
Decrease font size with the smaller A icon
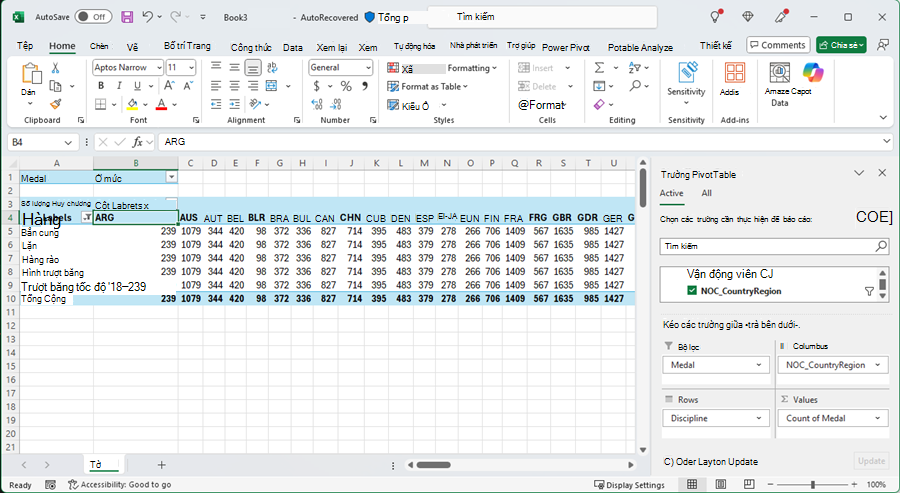pos(188,86)
